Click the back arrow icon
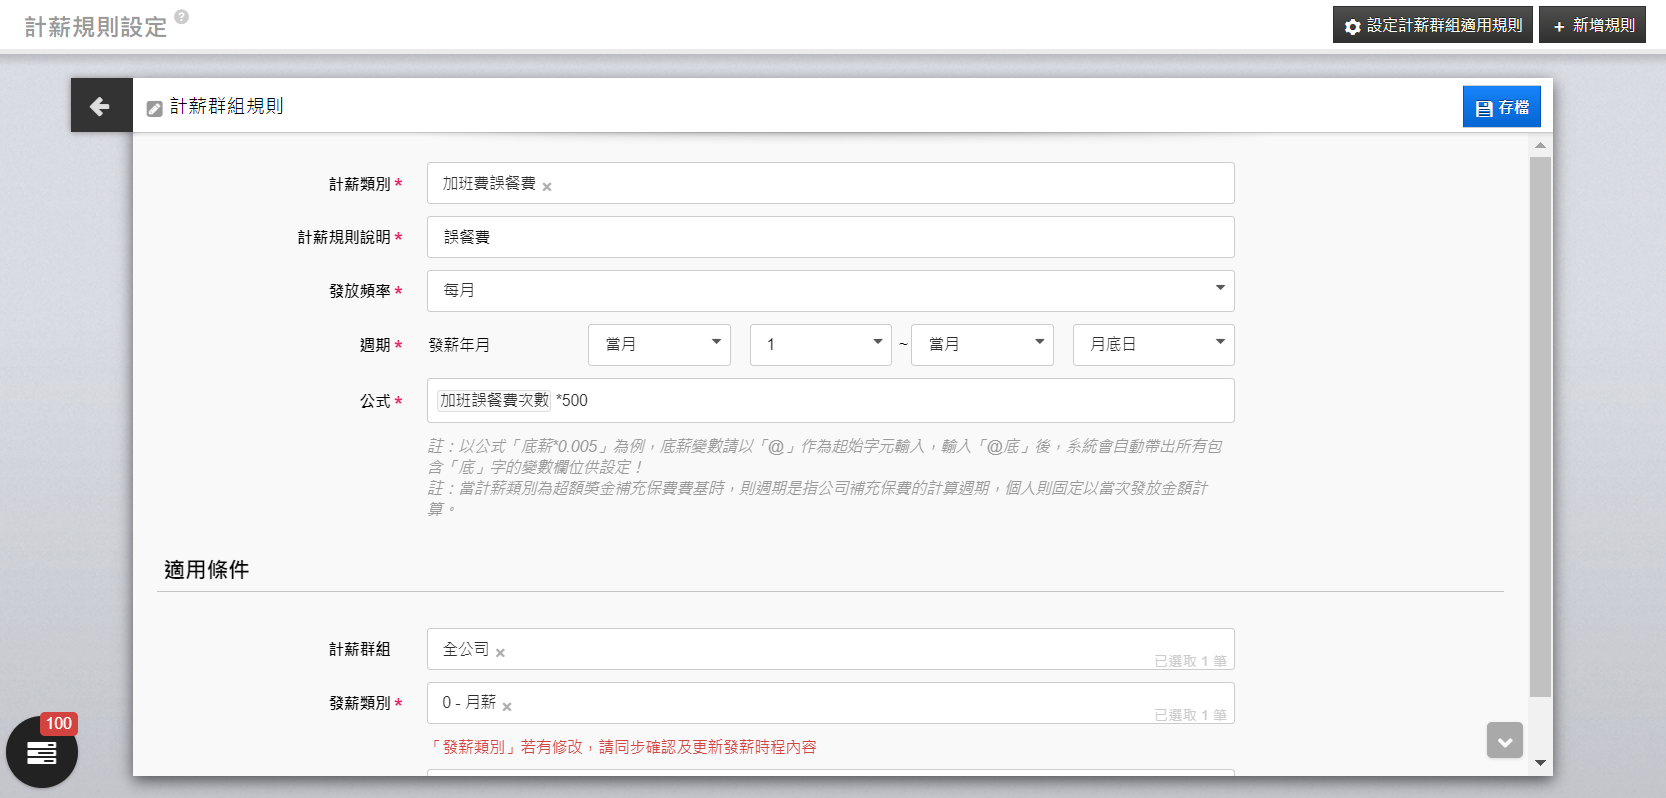The height and width of the screenshot is (798, 1666). 100,106
